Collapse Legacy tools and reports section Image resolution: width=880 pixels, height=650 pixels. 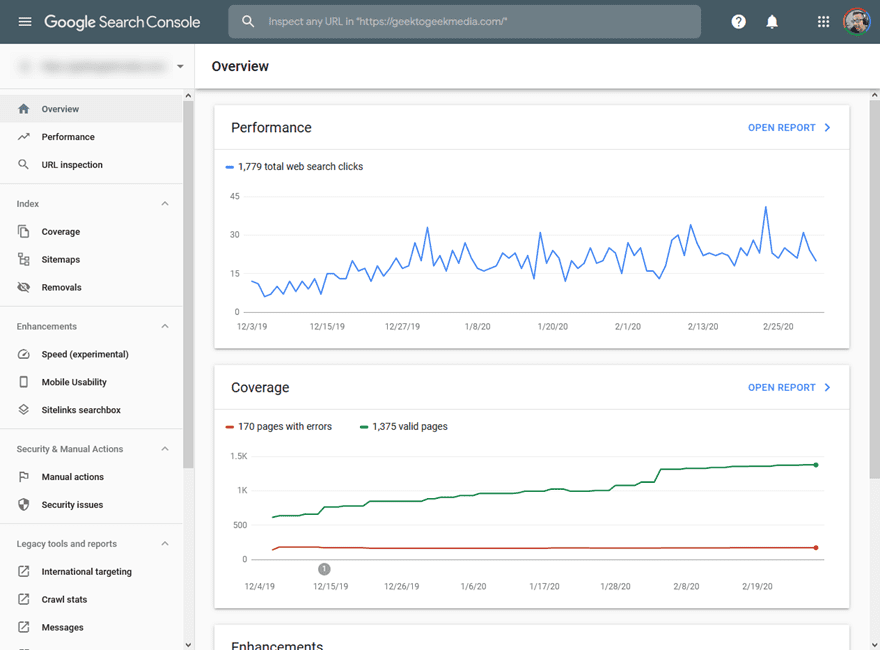tap(165, 544)
